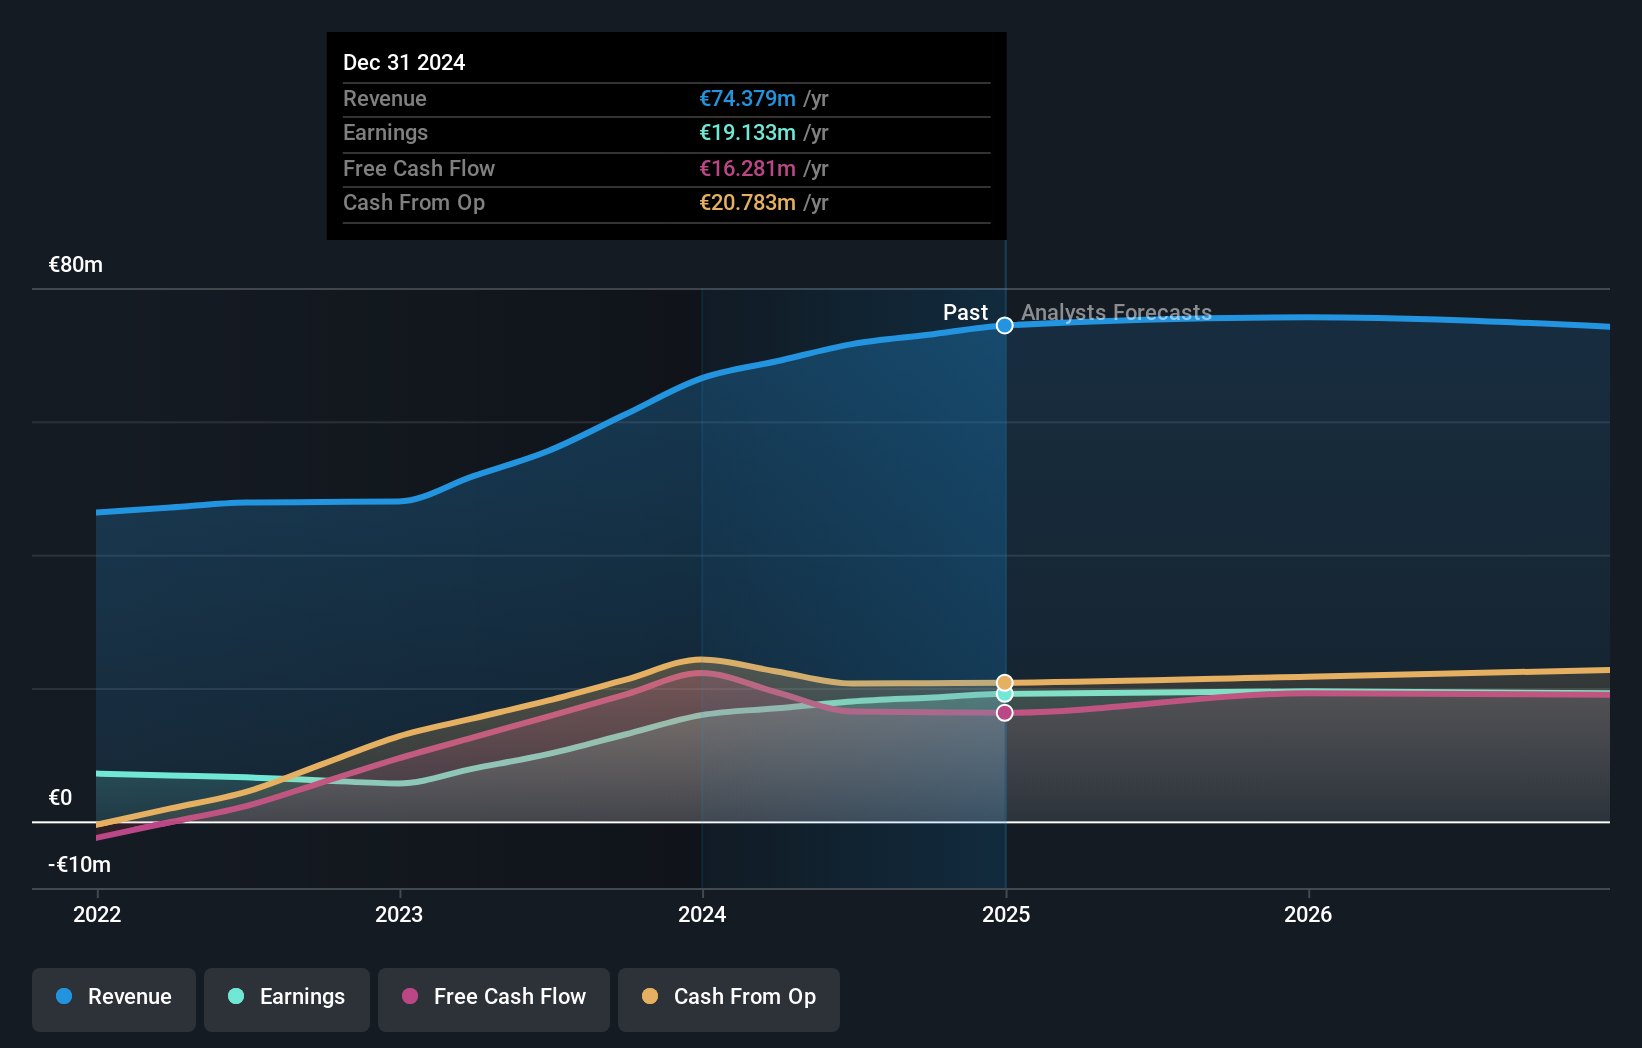1642x1048 pixels.
Task: Click the €80m y-axis label
Action: pos(76,265)
